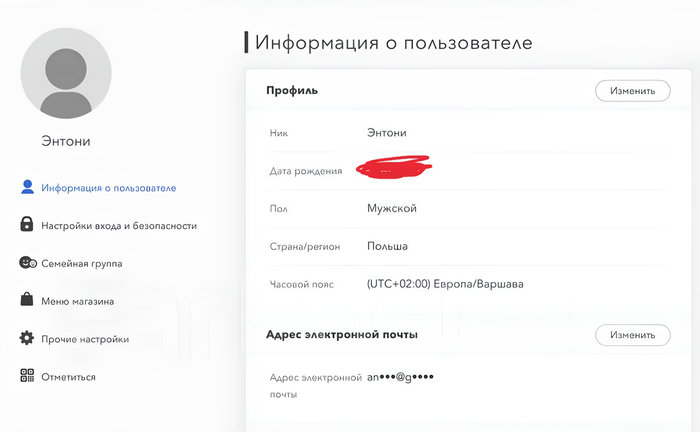Click the family group smiley faces icon
This screenshot has height=432, width=700.
(28, 263)
